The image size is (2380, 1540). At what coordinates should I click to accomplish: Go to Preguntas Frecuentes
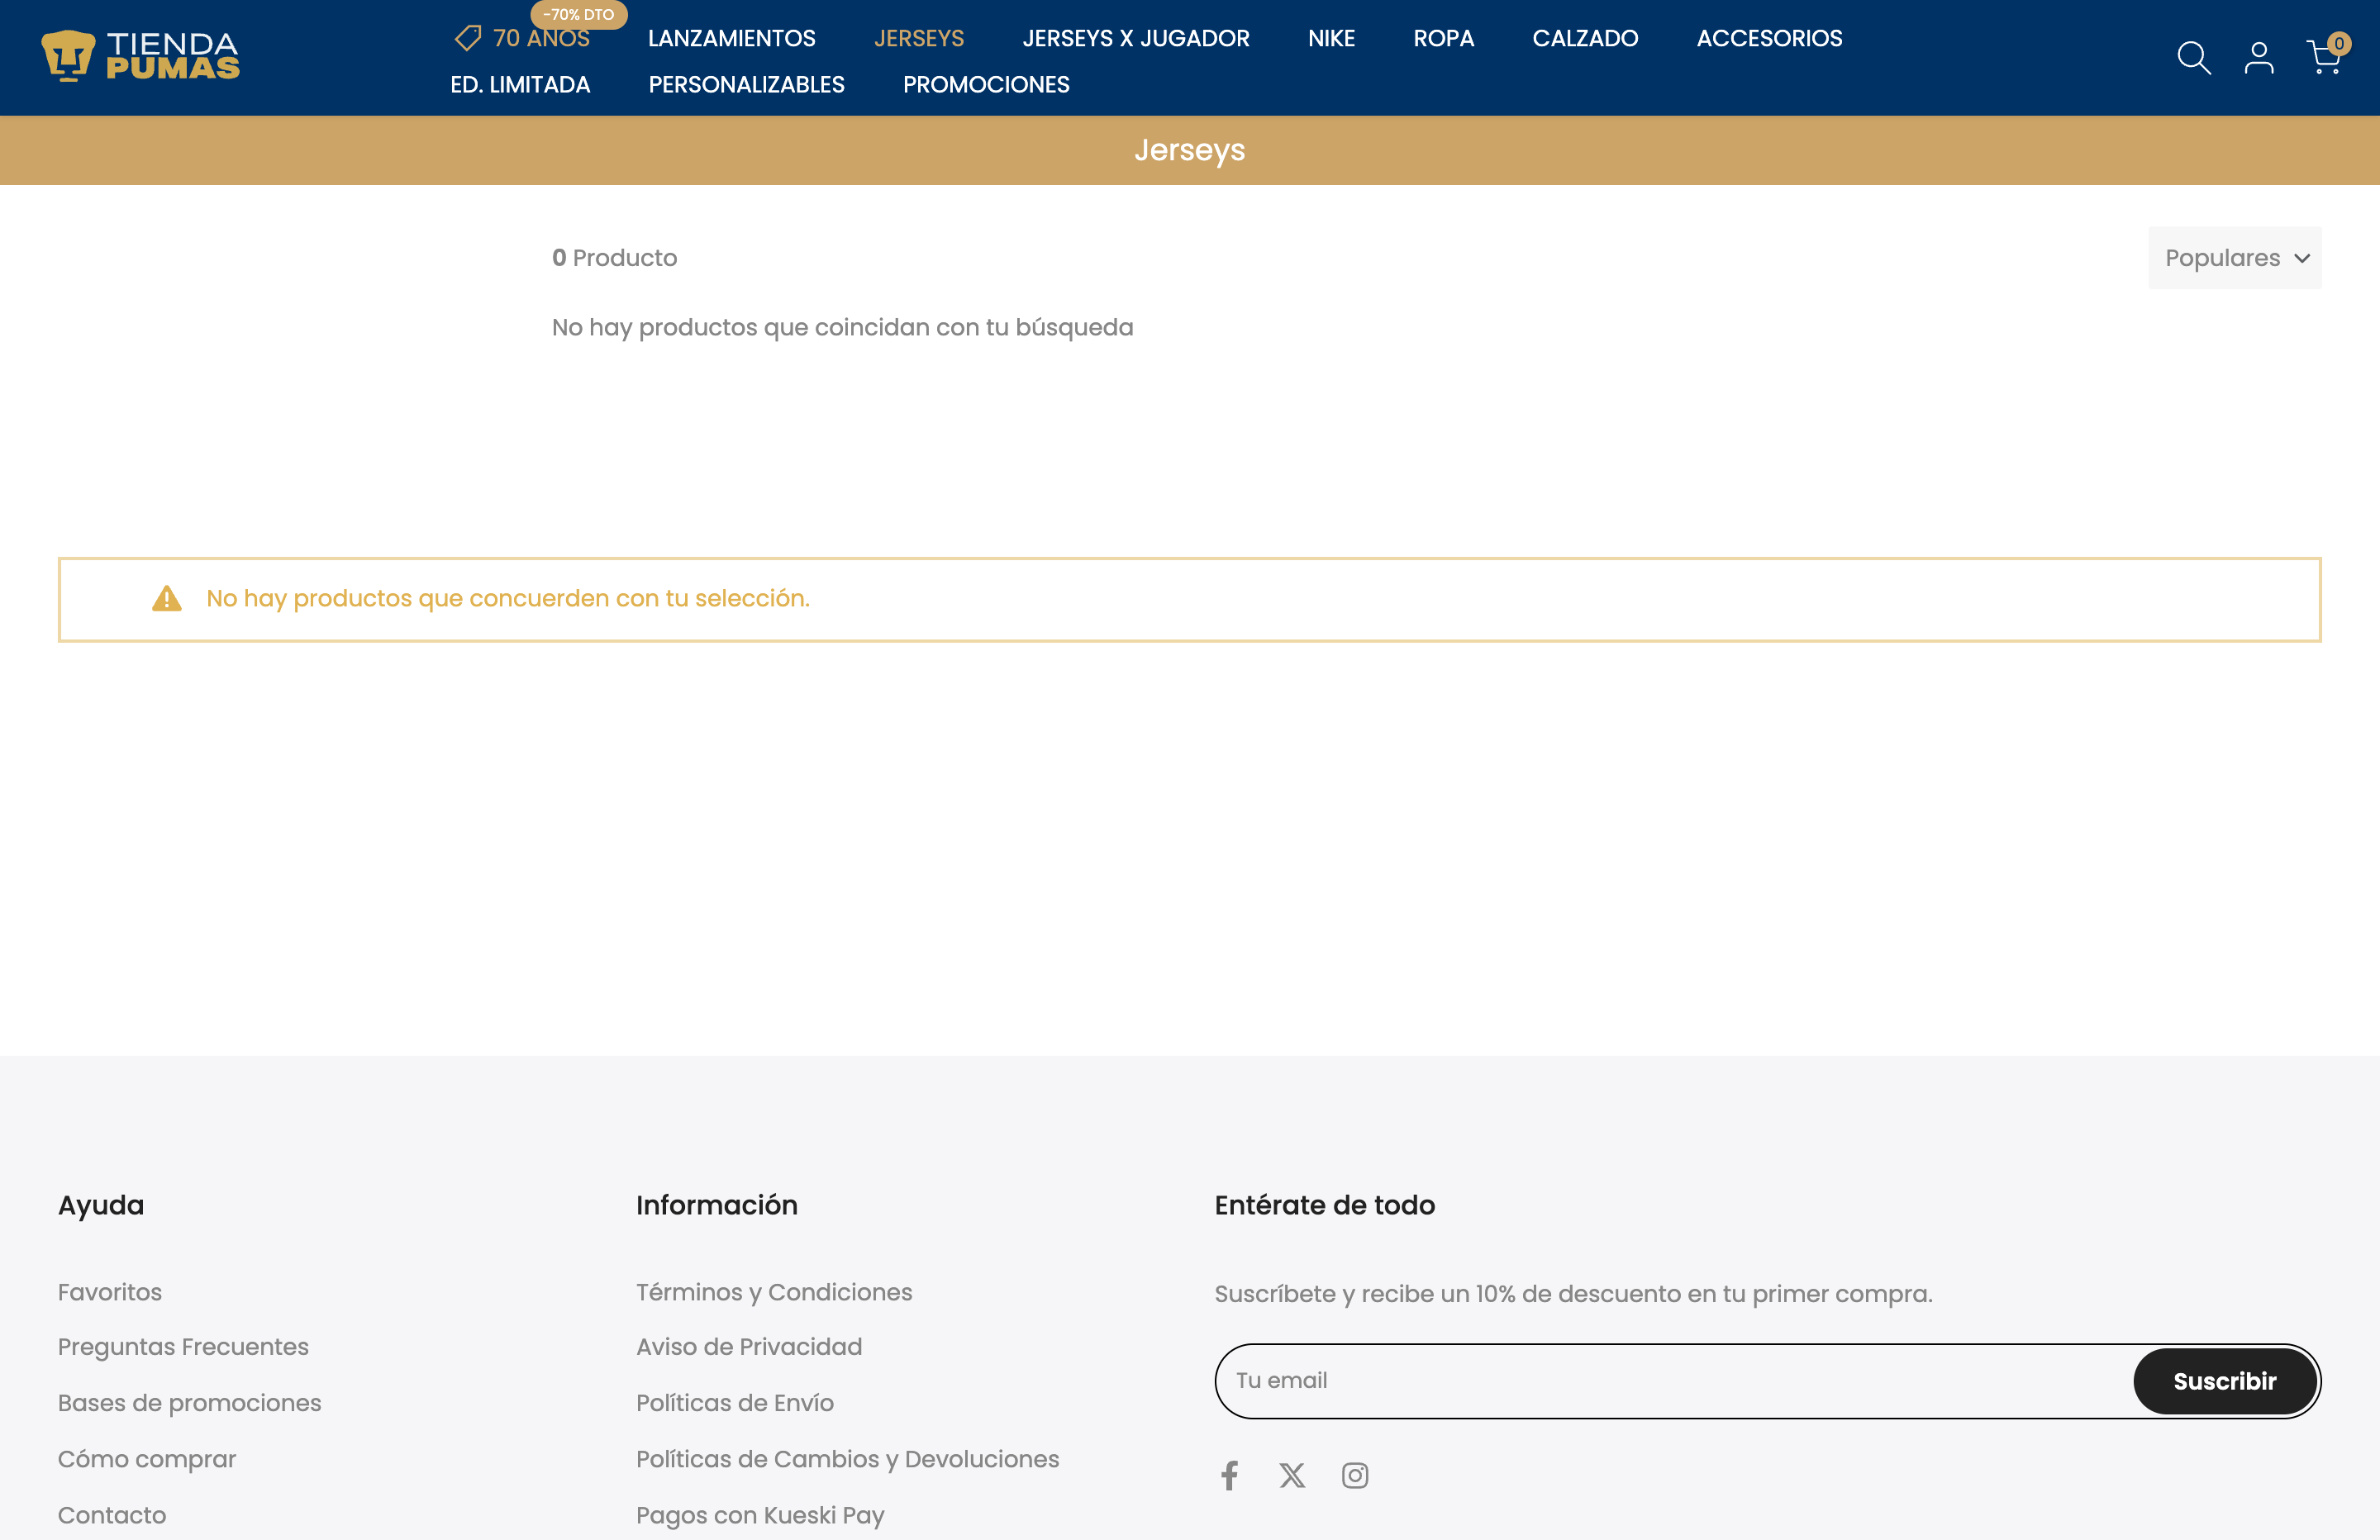click(x=183, y=1346)
